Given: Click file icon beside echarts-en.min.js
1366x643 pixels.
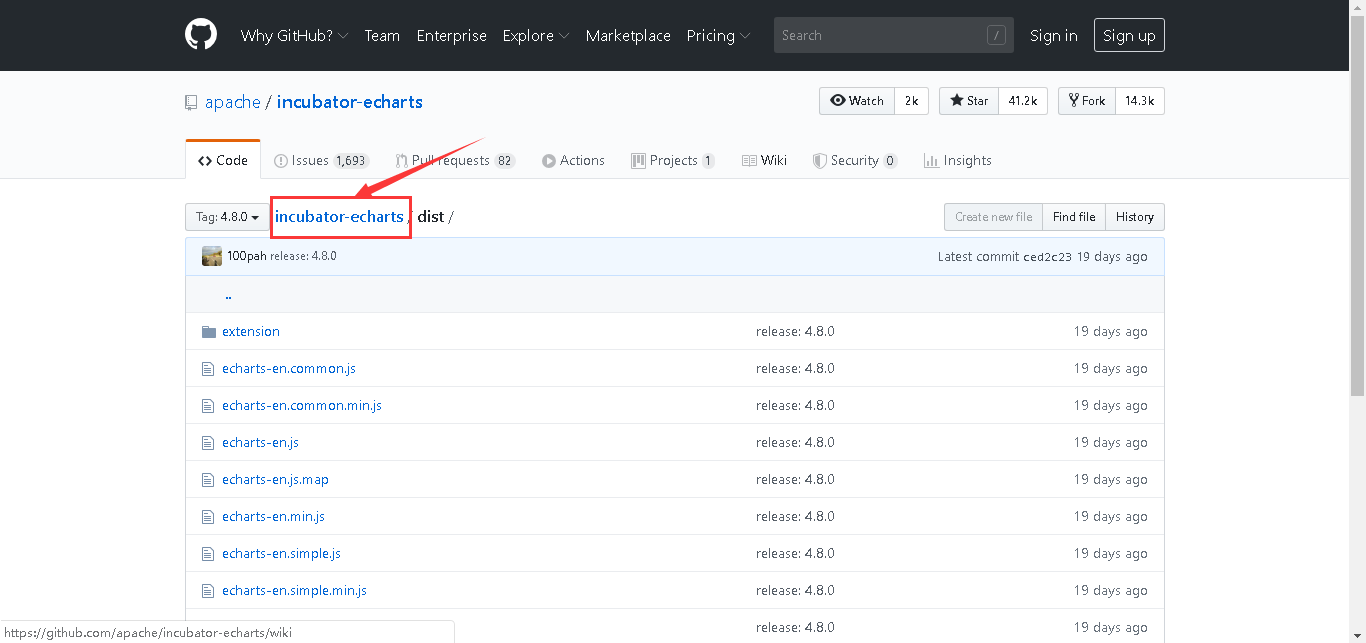Looking at the screenshot, I should coord(208,517).
